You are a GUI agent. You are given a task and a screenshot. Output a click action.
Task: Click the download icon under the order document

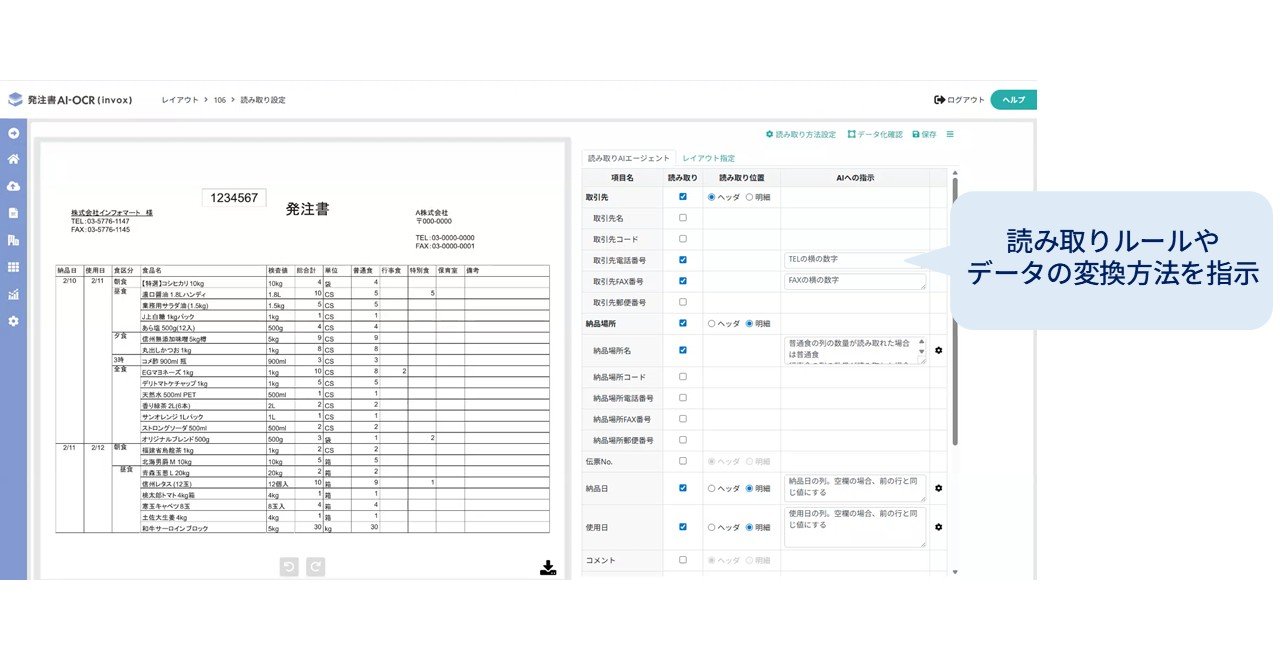547,567
